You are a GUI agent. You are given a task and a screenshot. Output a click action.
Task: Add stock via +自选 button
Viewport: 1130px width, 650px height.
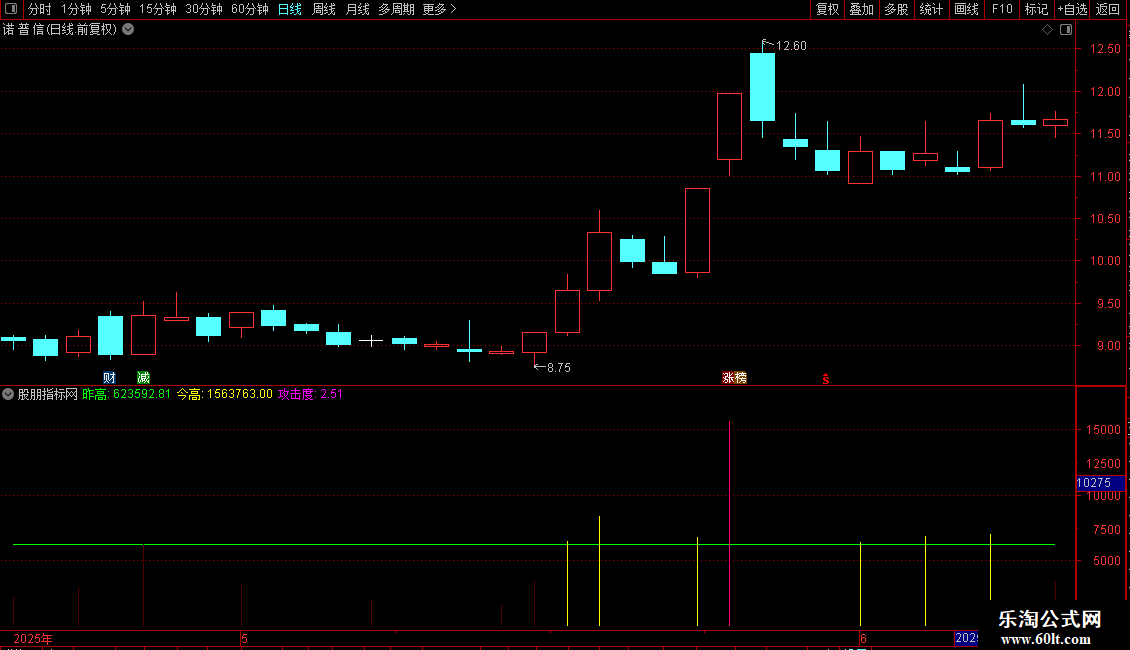1072,9
